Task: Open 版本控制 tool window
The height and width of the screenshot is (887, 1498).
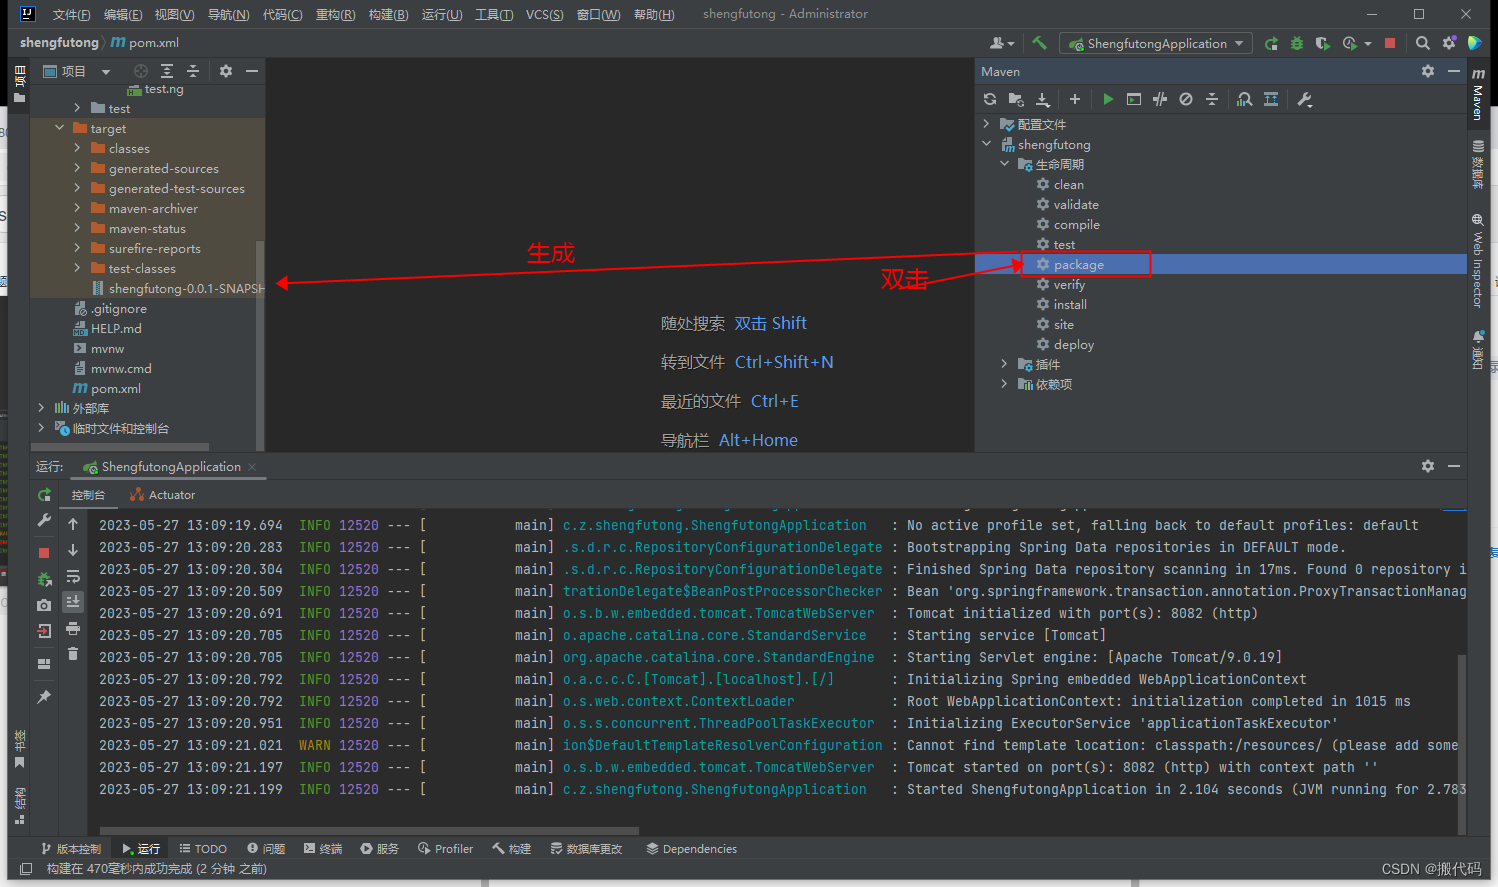Action: (x=71, y=848)
